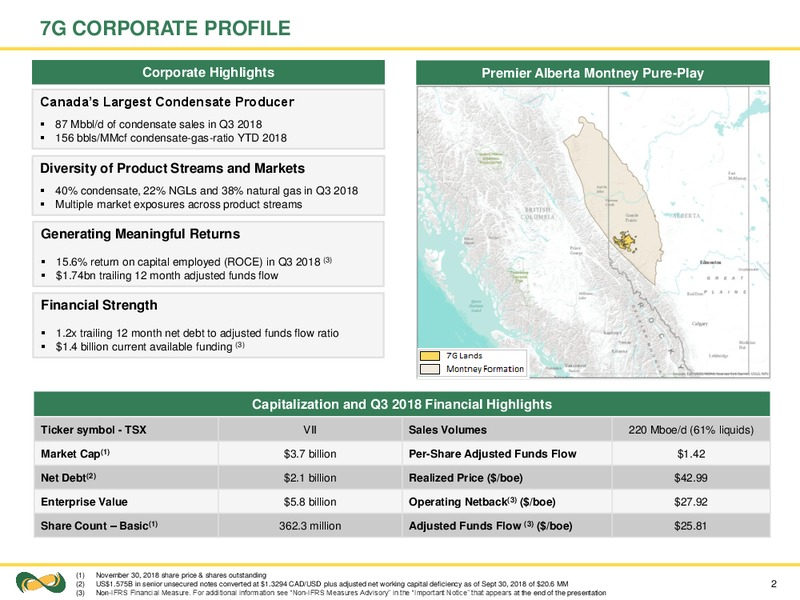The height and width of the screenshot is (600, 800).
Task: Click the Alberta Montney map image
Action: [x=593, y=232]
